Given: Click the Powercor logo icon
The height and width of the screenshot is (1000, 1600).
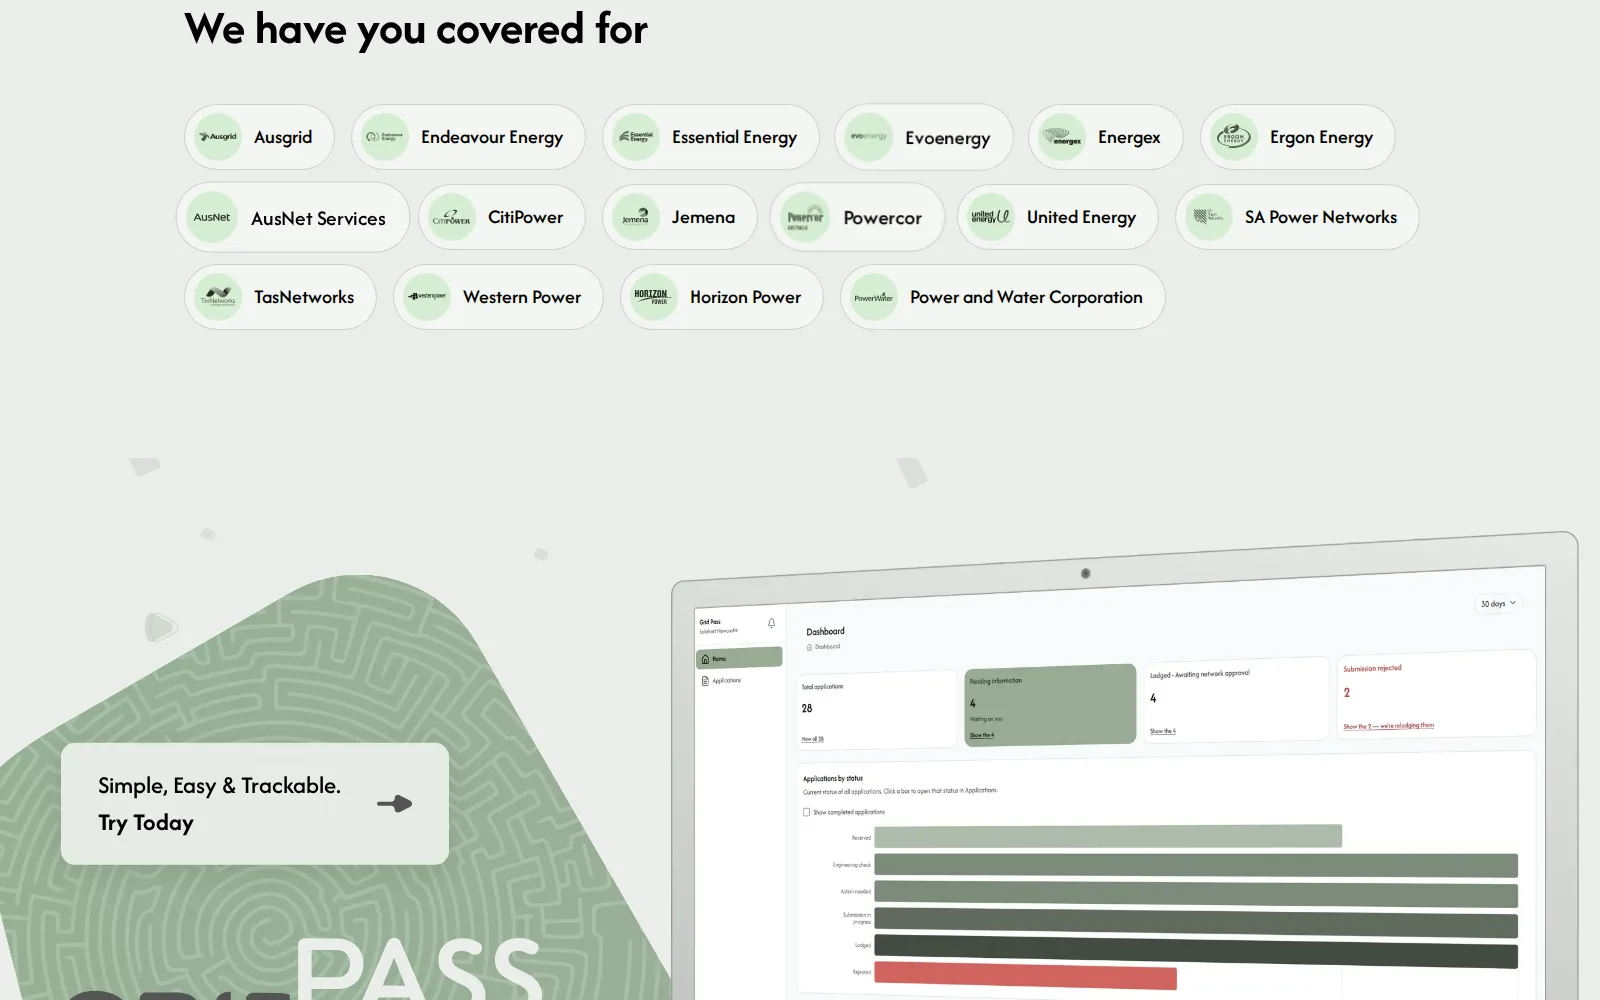Looking at the screenshot, I should pos(805,217).
